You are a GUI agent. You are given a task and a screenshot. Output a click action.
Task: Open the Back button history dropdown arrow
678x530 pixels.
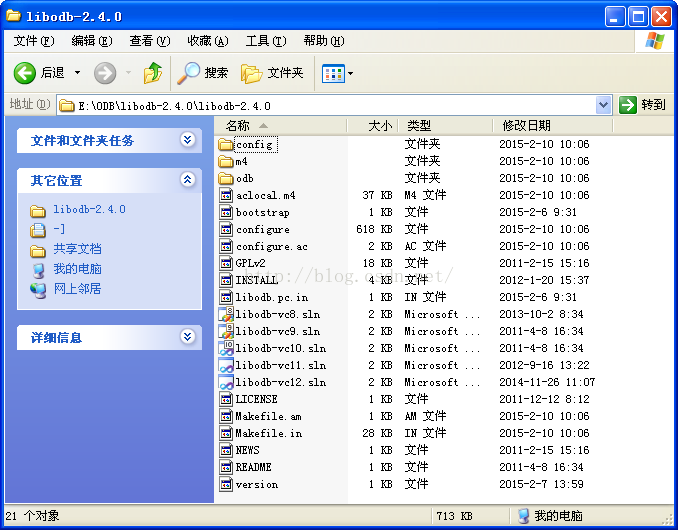coord(77,73)
